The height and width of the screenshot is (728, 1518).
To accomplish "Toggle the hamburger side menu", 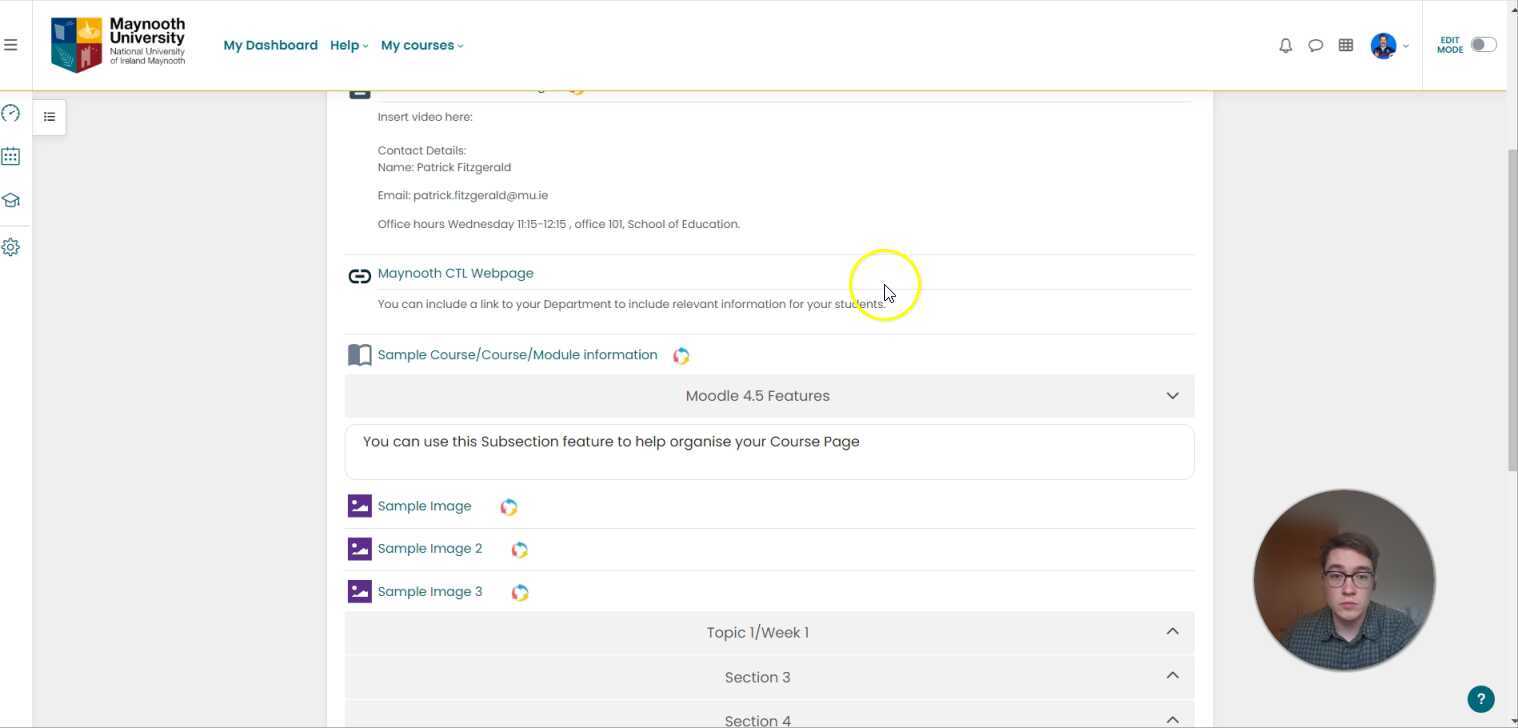I will [11, 45].
